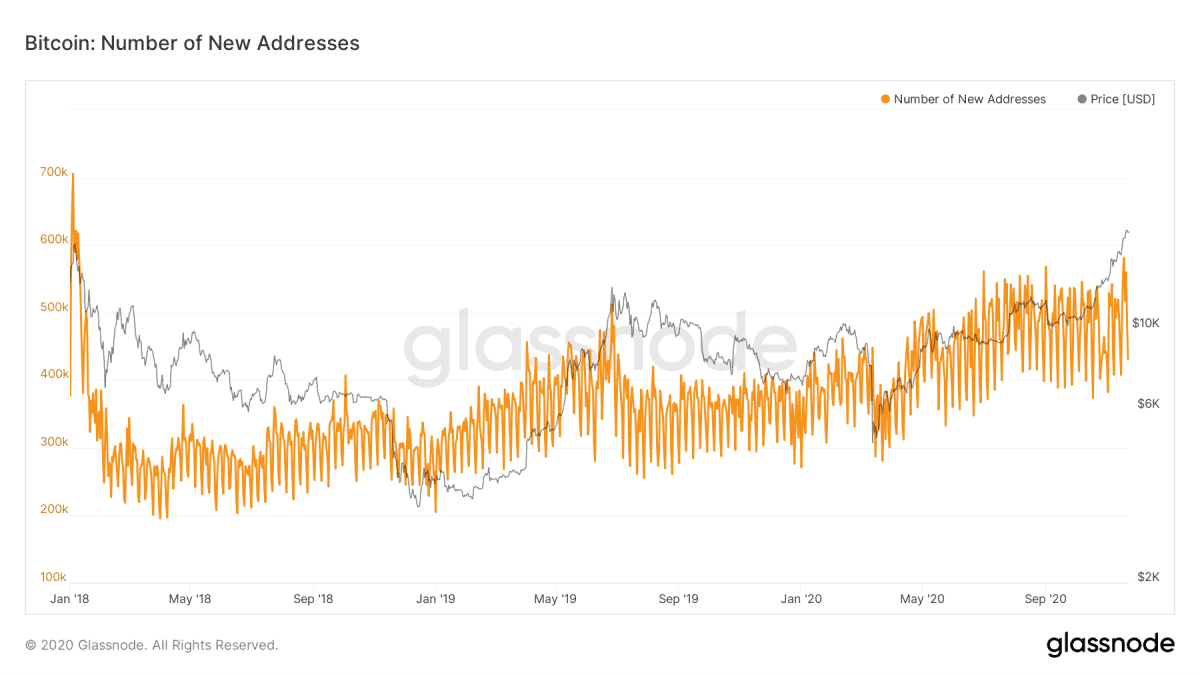
Task: Click the '$10K' price axis label
Action: (x=1146, y=323)
